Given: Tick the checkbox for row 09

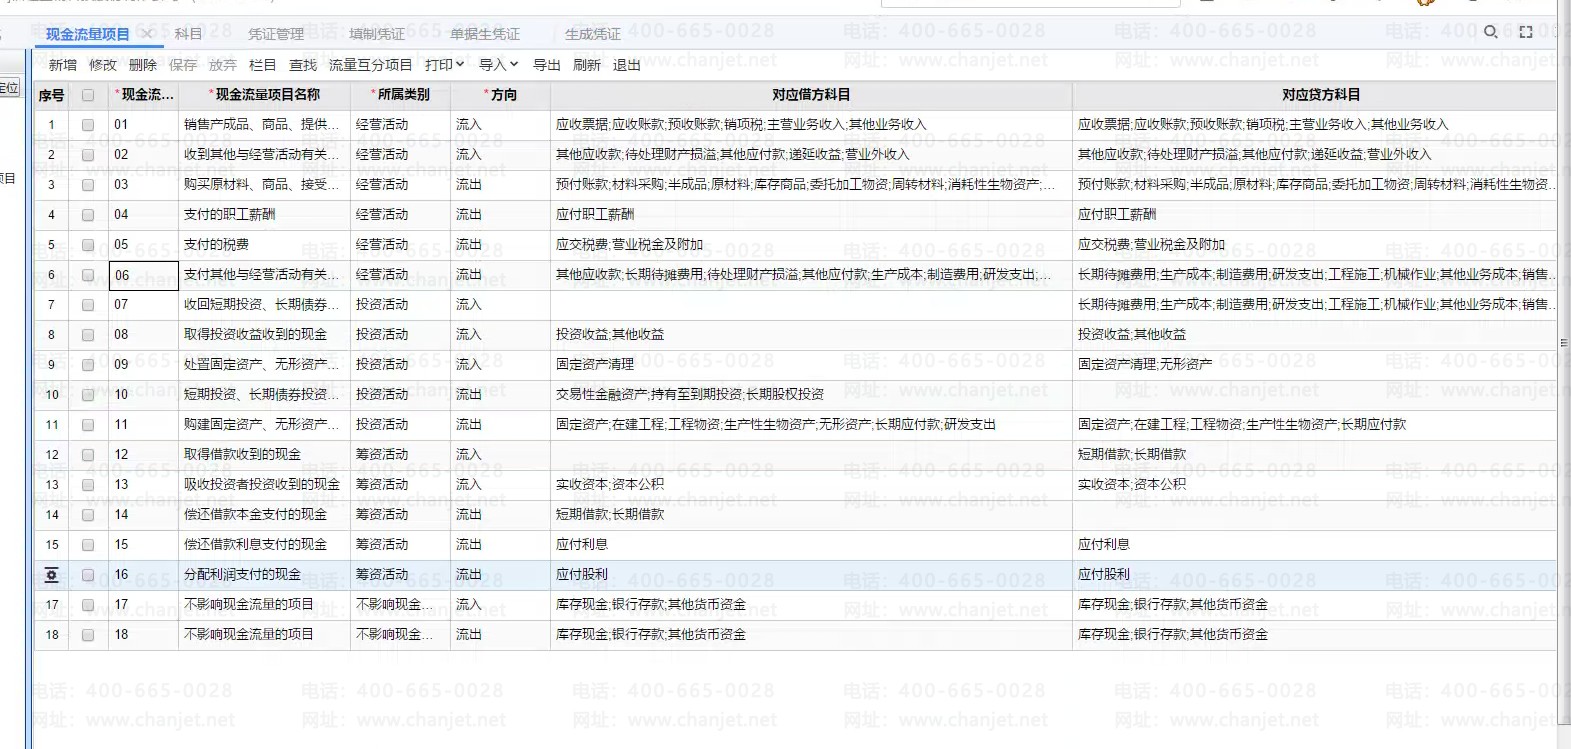Looking at the screenshot, I should coord(88,365).
